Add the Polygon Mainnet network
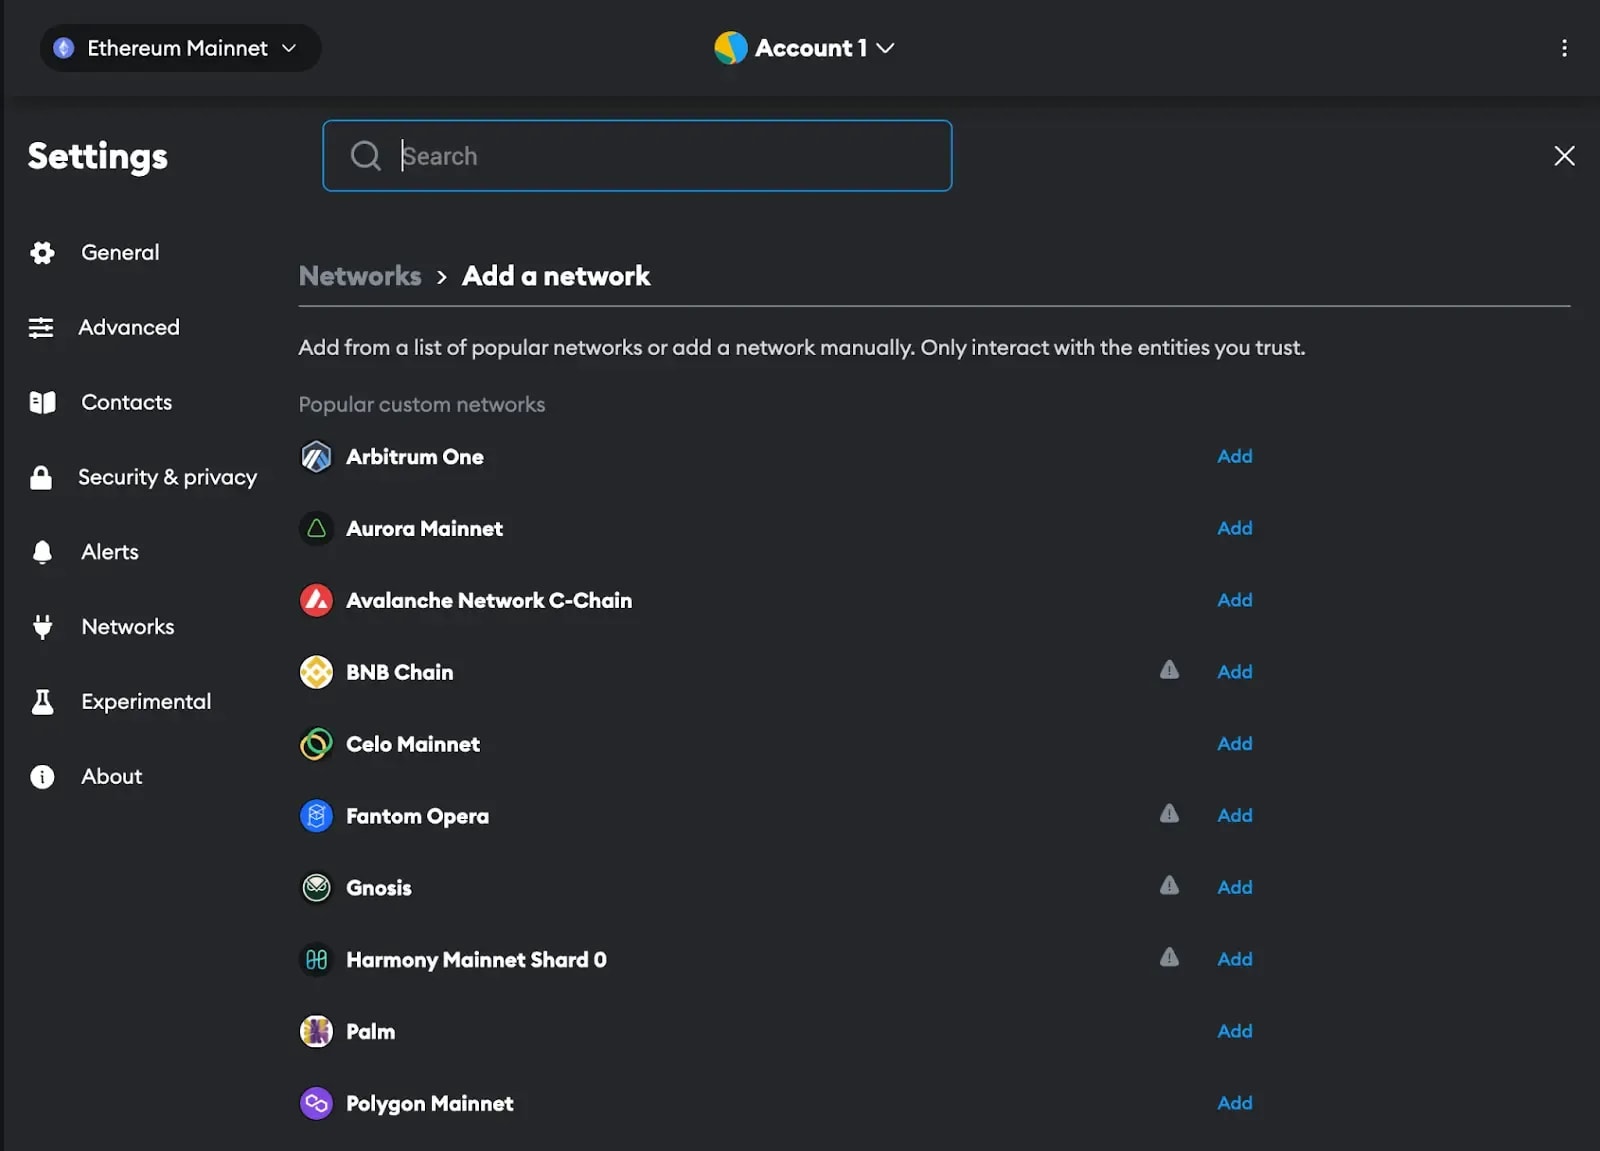Screen dimensions: 1600x1151 coord(1235,1104)
